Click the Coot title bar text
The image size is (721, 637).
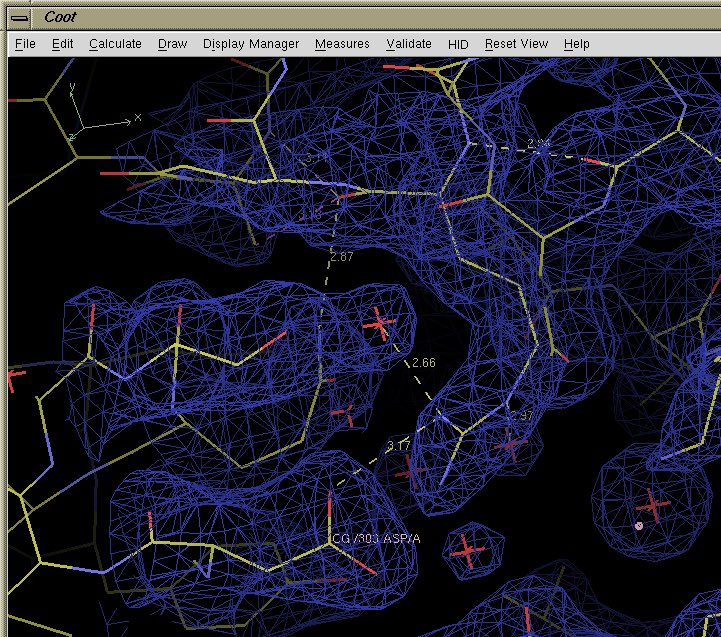[x=60, y=17]
